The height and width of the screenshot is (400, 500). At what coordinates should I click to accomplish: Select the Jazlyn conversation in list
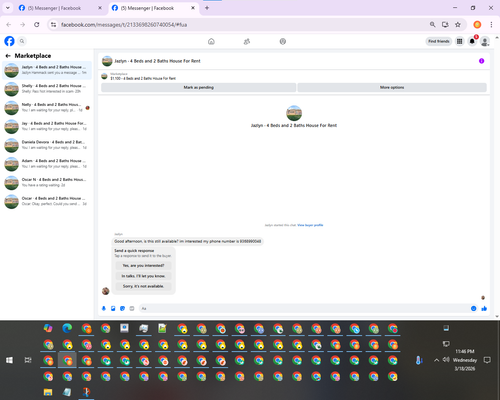tap(47, 70)
